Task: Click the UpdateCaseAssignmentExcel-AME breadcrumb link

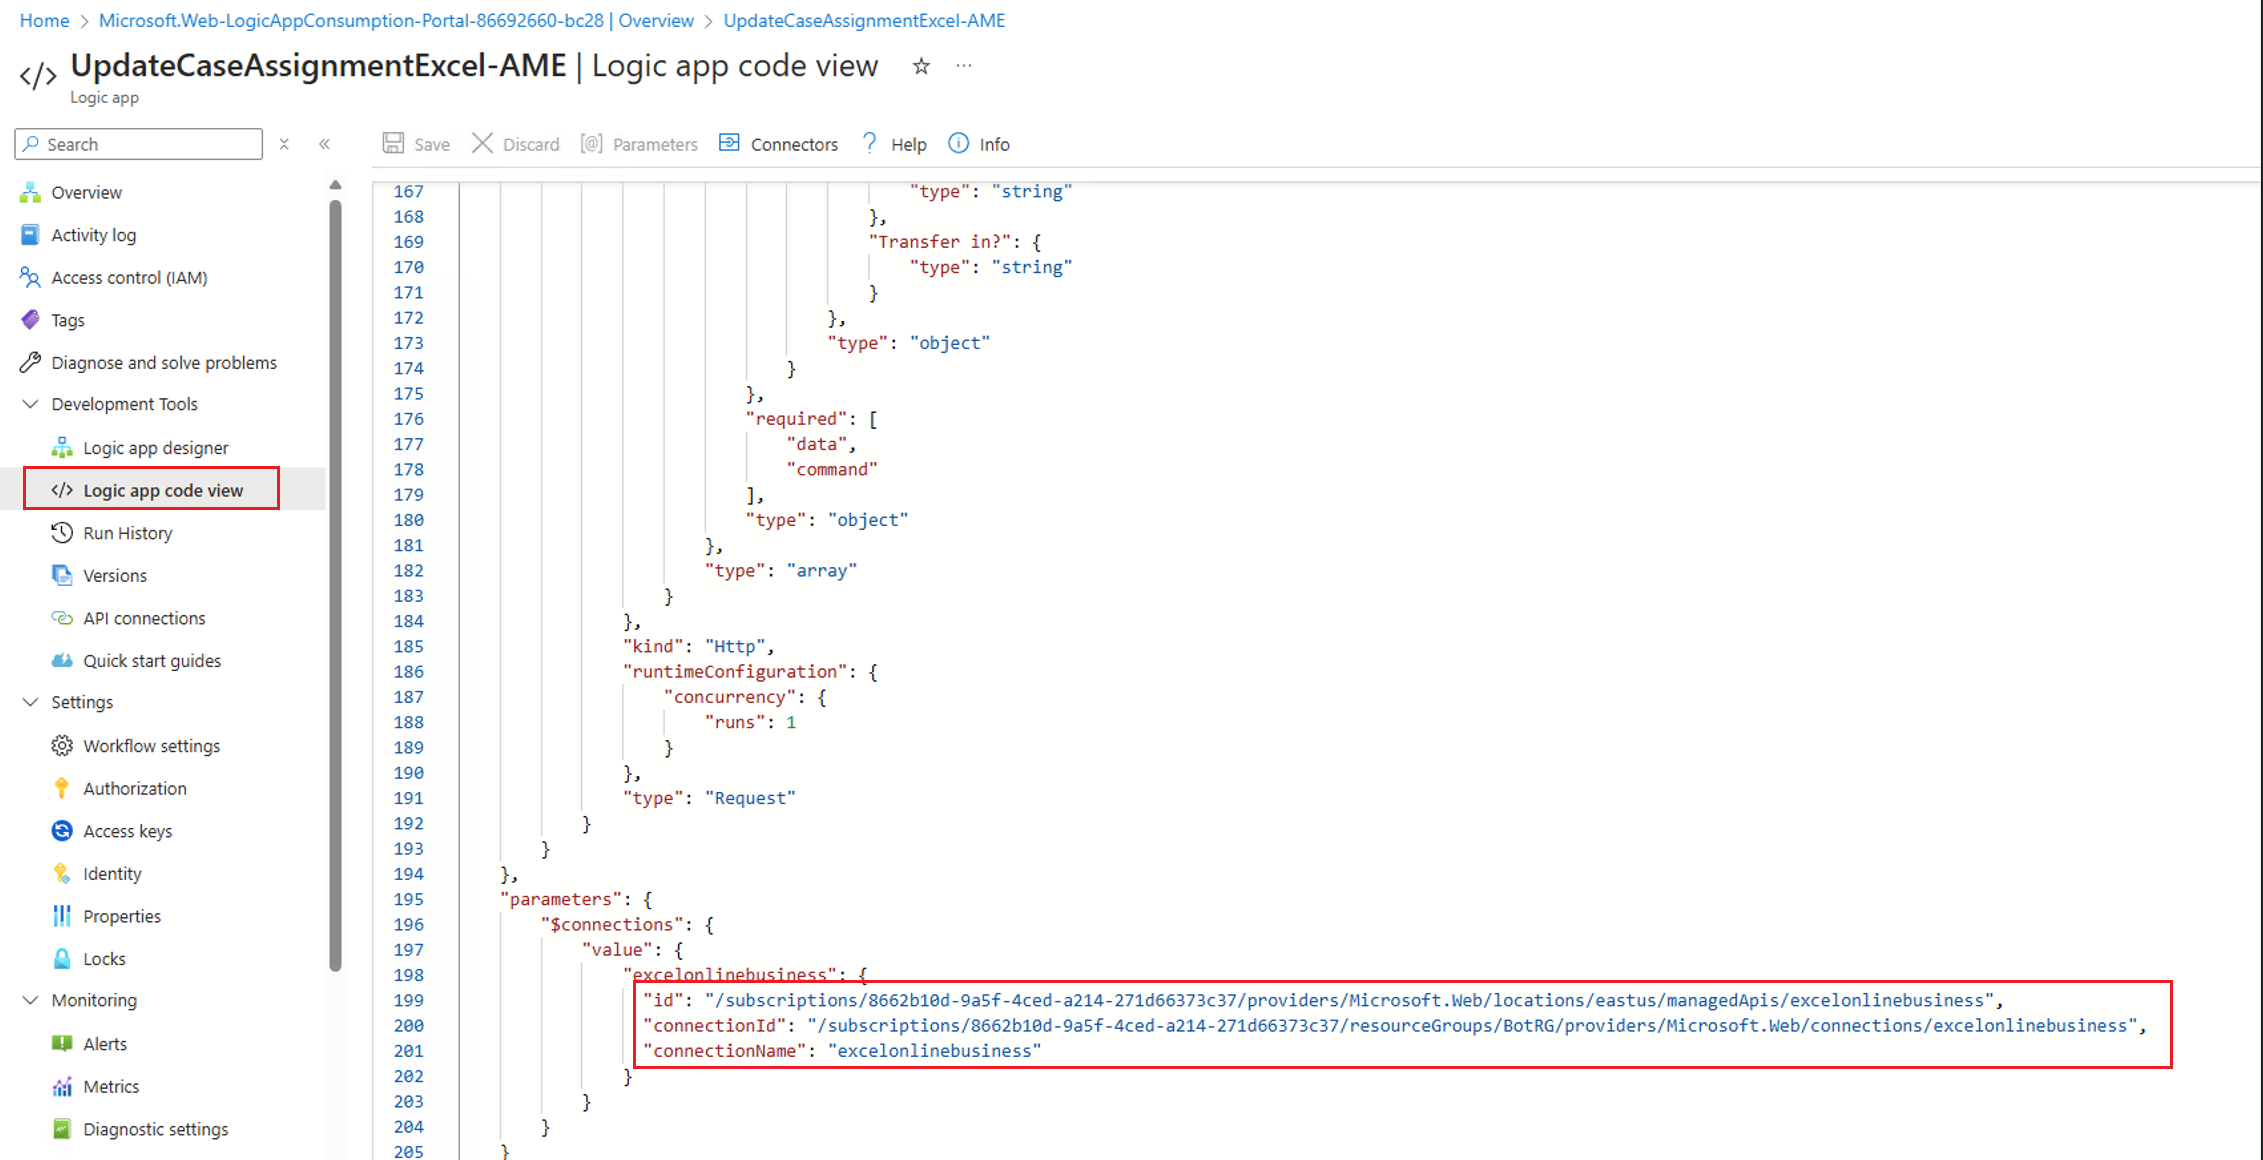Action: pyautogui.click(x=864, y=20)
